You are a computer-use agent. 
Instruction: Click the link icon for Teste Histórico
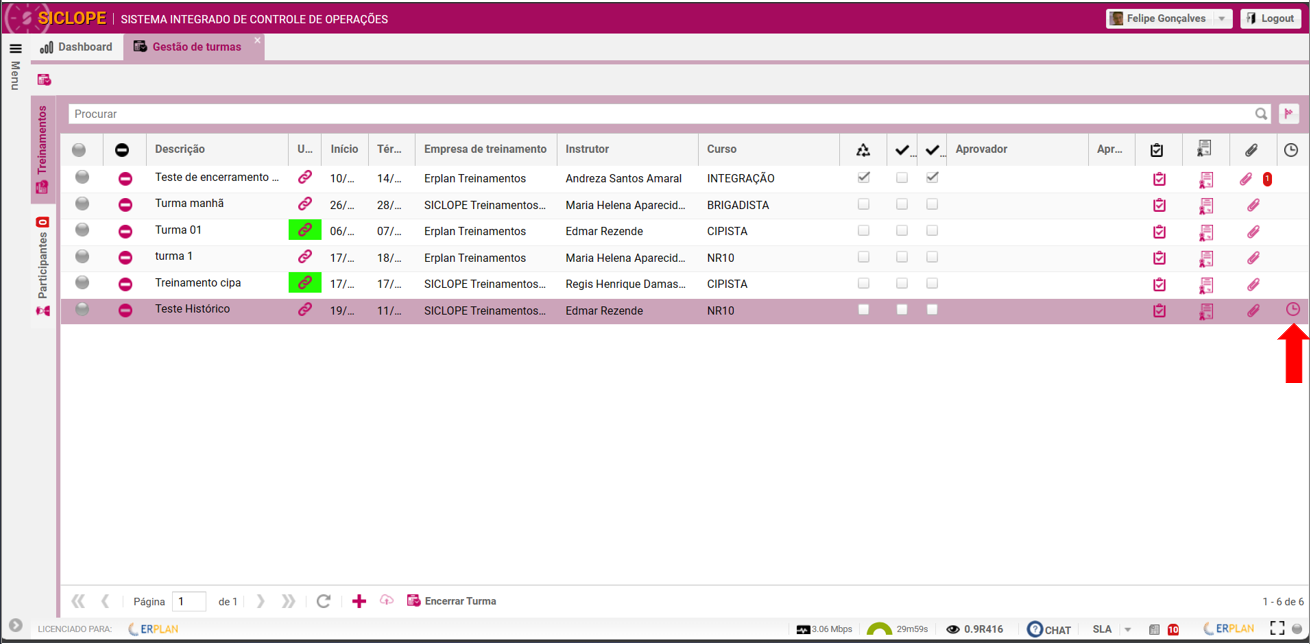coord(305,310)
